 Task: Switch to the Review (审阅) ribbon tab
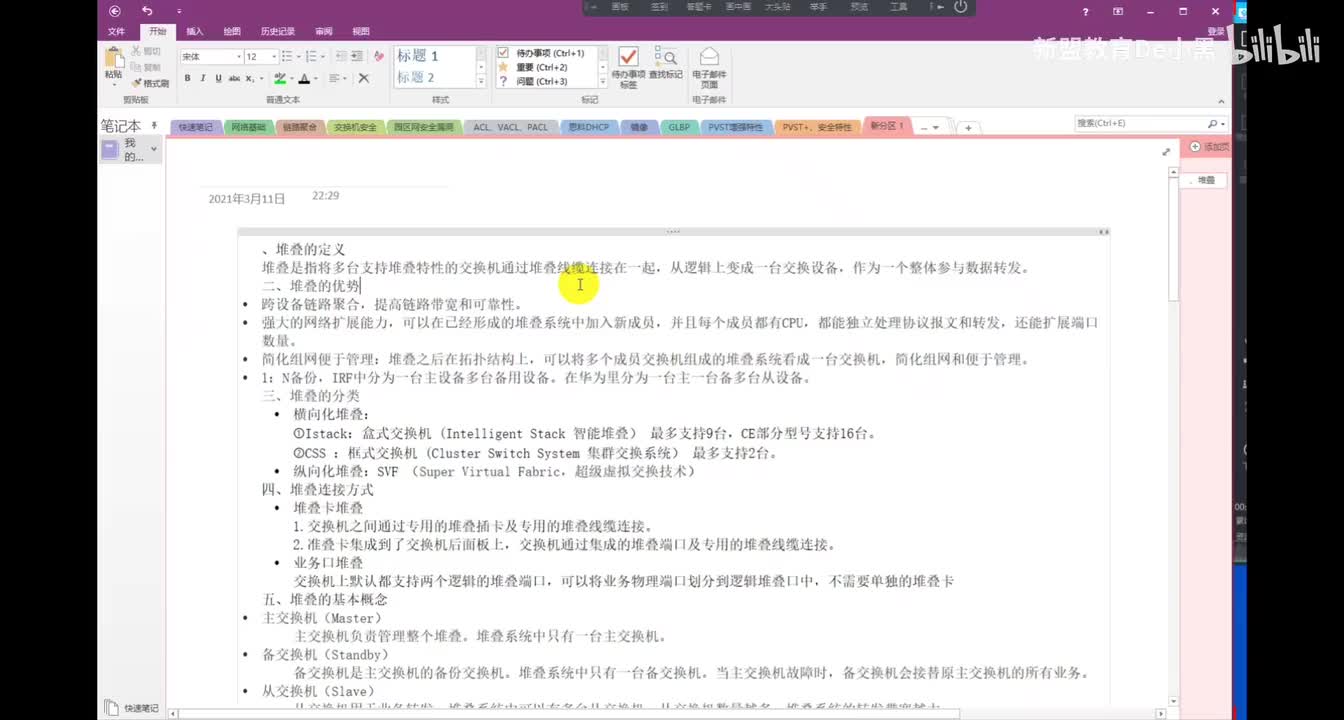pos(324,32)
